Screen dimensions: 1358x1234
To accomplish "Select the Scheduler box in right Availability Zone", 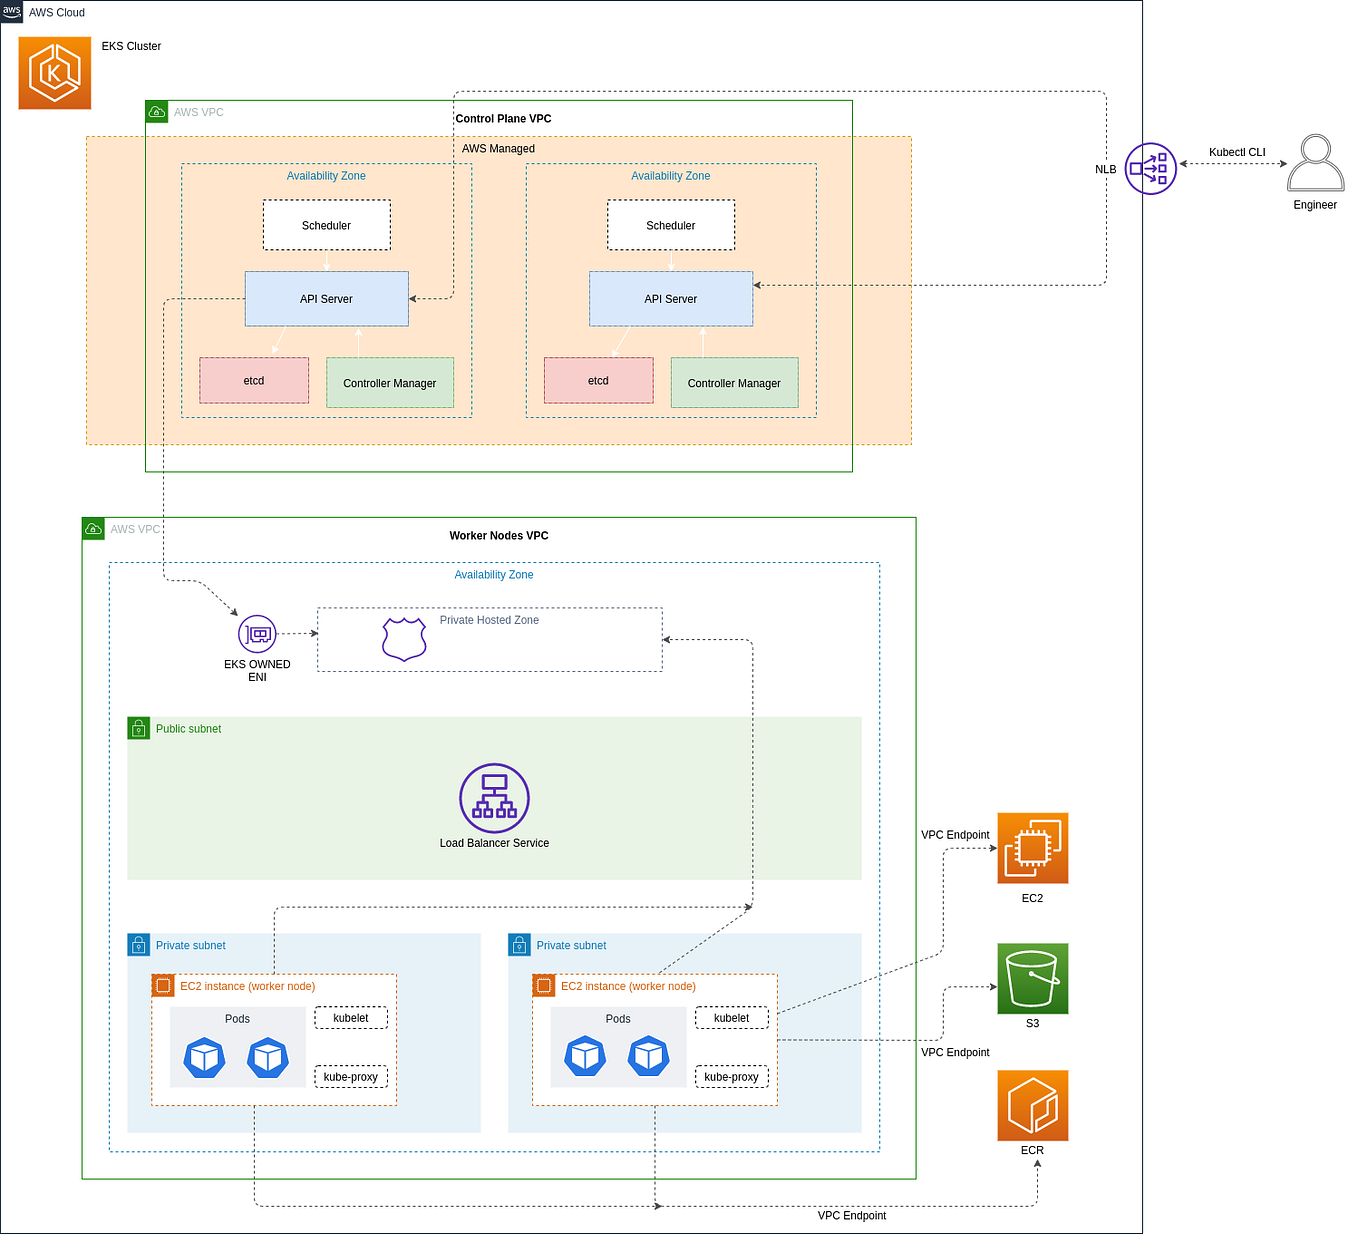I will 670,225.
